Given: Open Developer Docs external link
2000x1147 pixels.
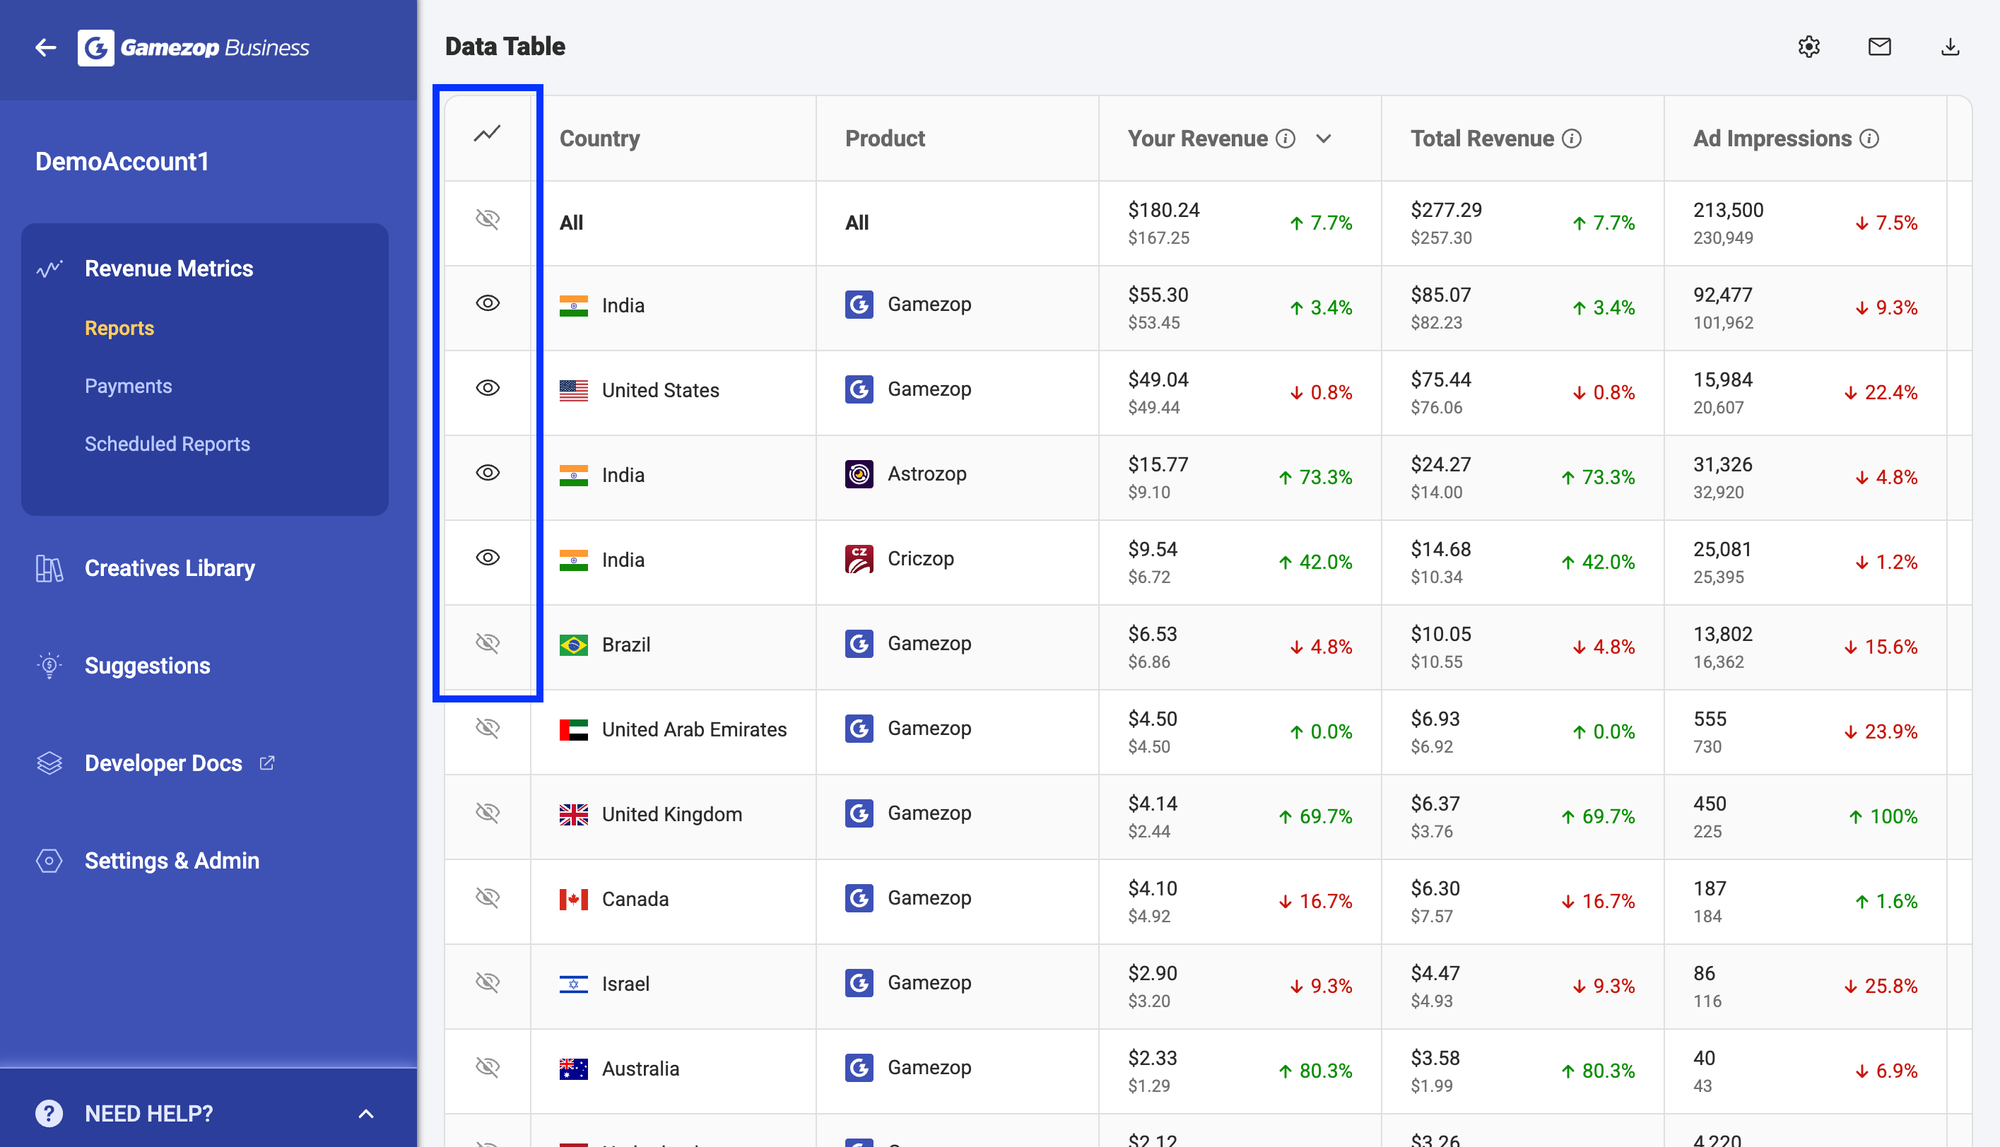Looking at the screenshot, I should point(164,763).
